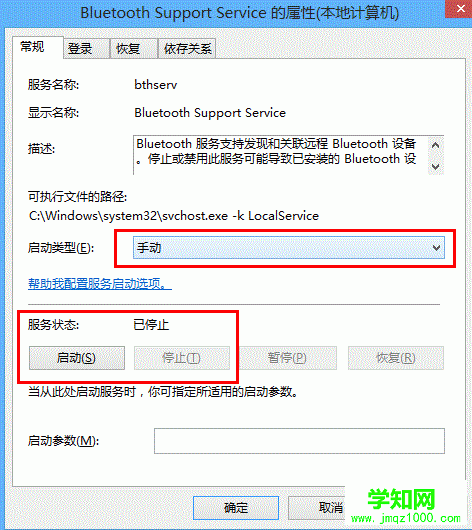Click the 暂停(P) button
Image resolution: width=472 pixels, height=530 pixels.
point(288,358)
